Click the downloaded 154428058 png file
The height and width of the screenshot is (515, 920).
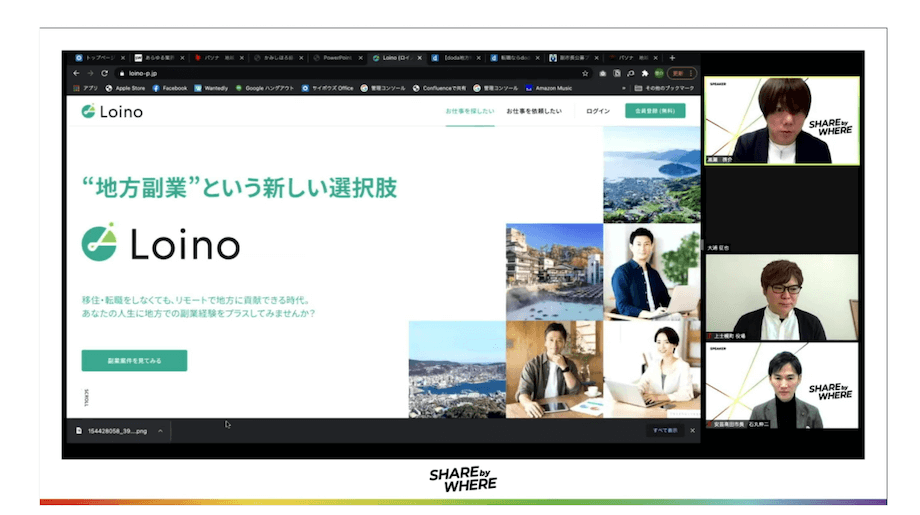[111, 431]
